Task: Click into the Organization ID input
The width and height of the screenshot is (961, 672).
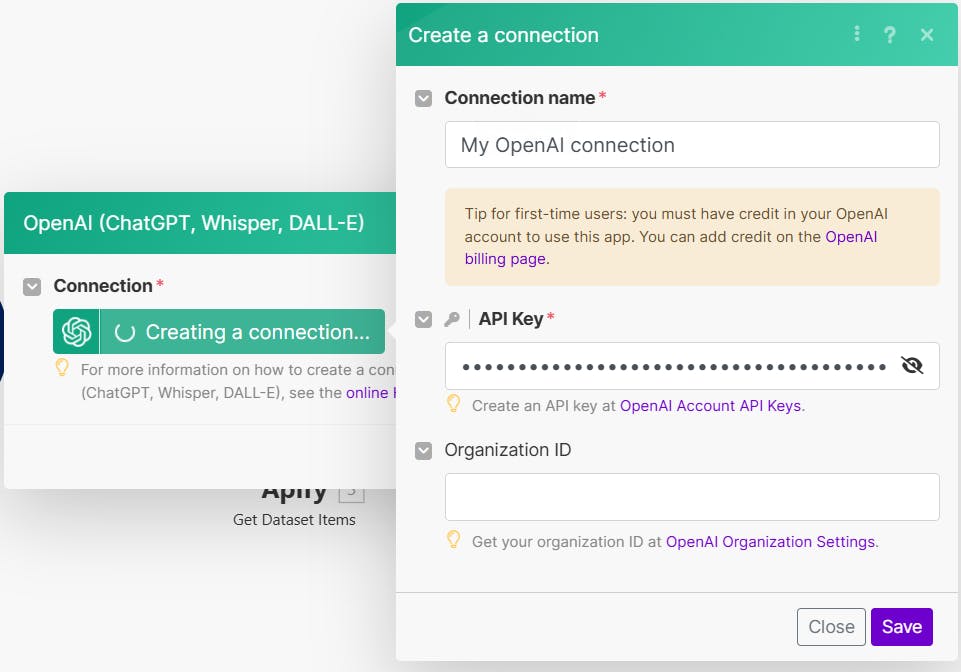Action: [692, 497]
